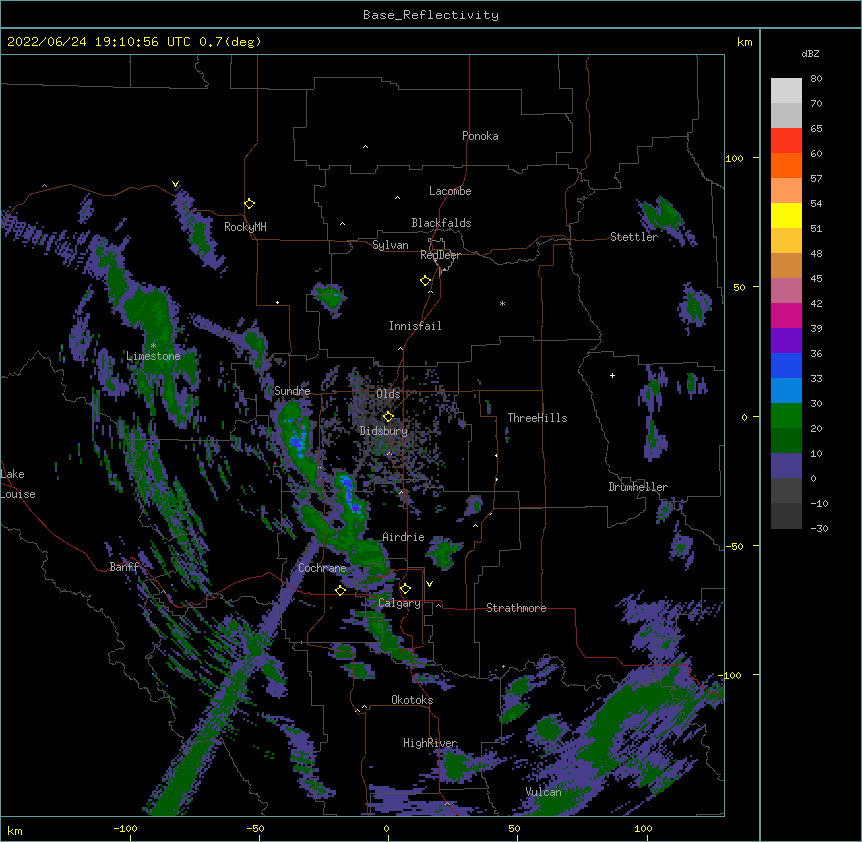
Task: Click the dBZ legend heading
Action: pos(810,53)
